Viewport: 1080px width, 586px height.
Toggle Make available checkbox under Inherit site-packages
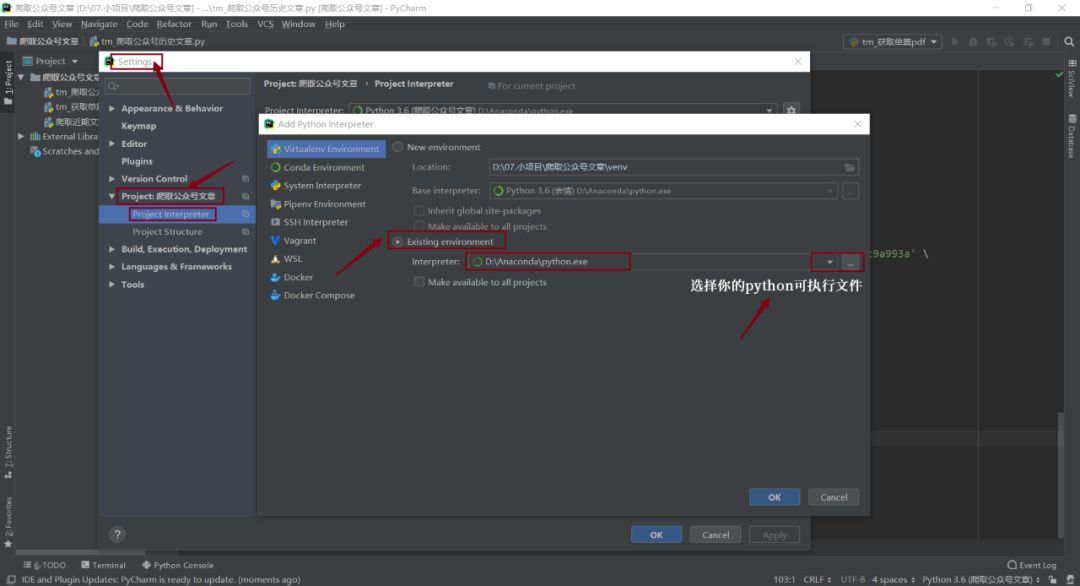point(419,227)
